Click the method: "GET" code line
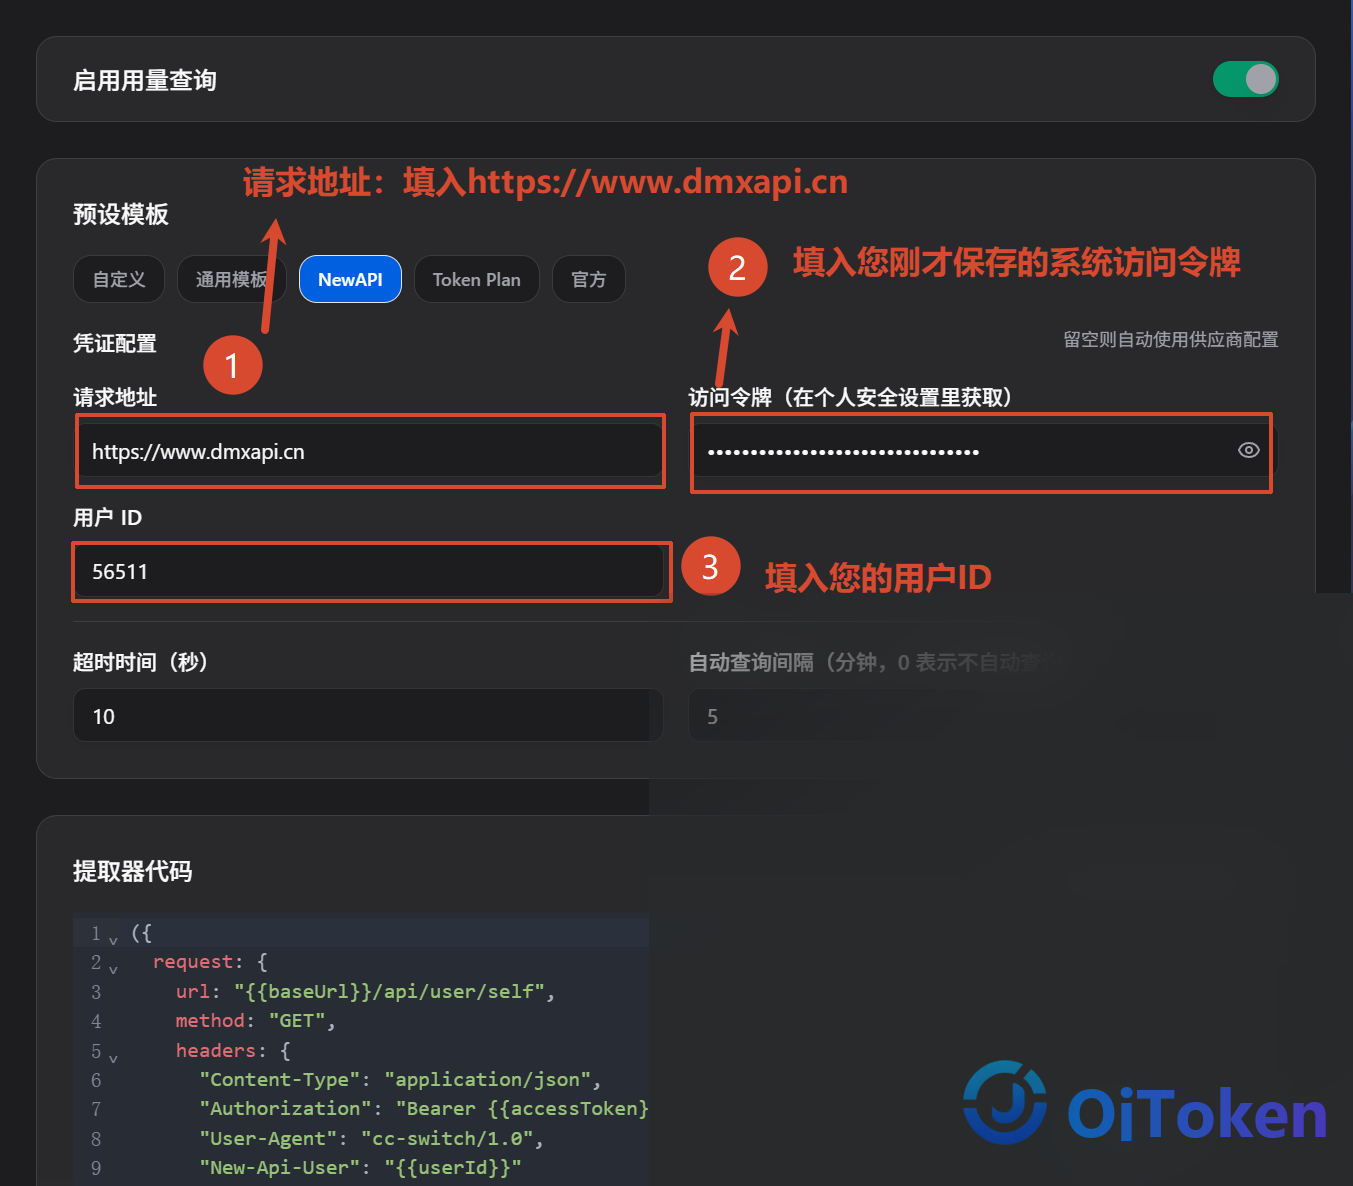 [256, 1021]
